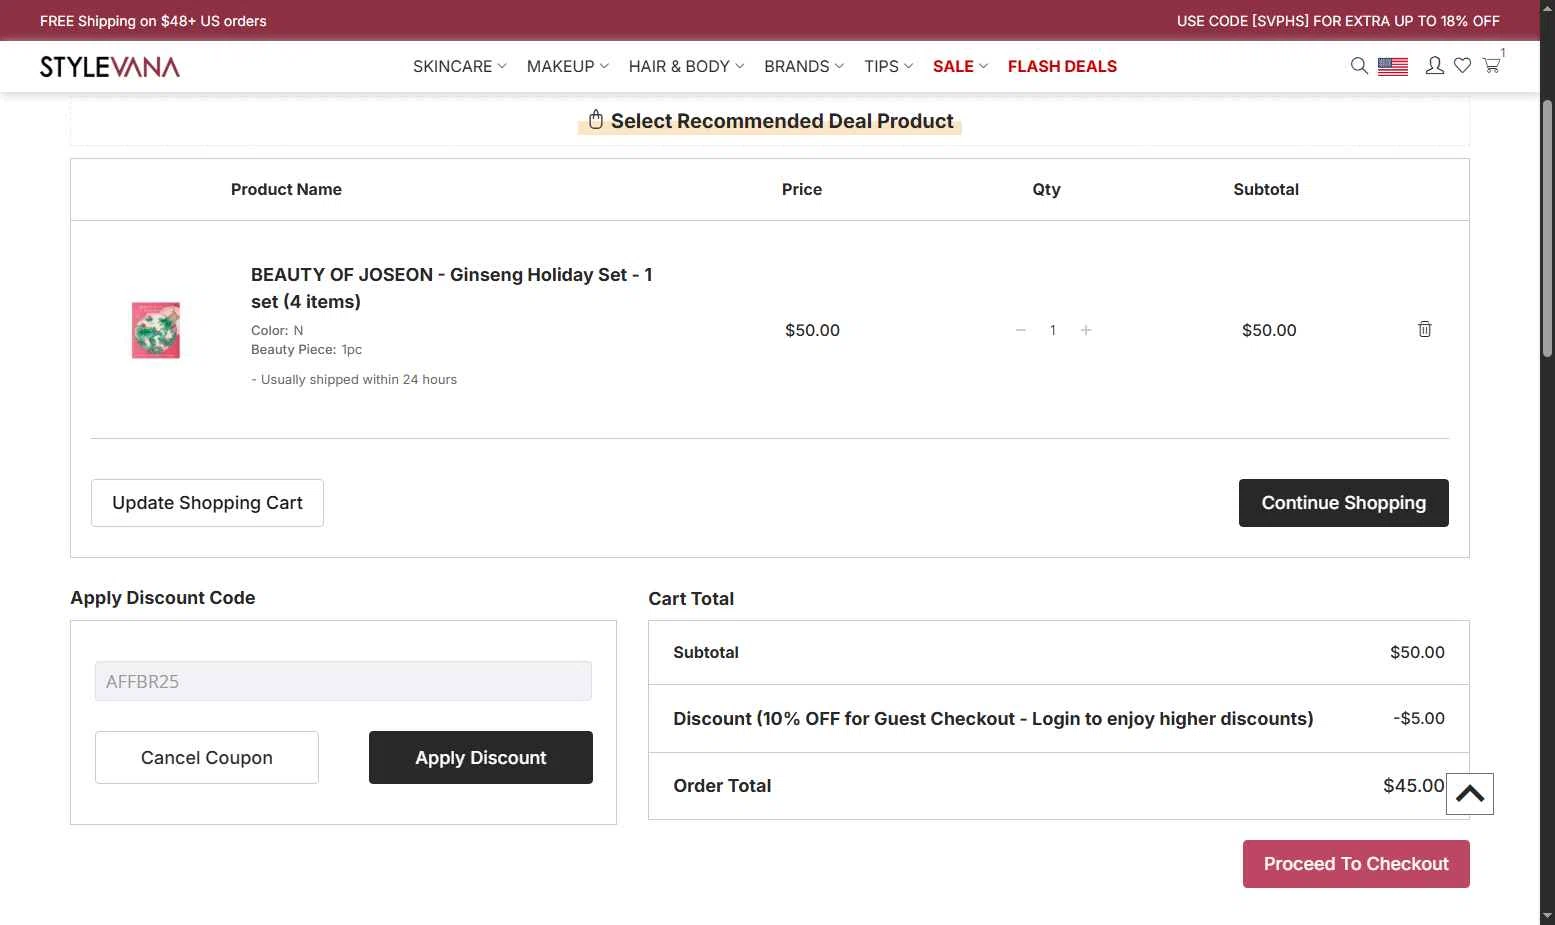Delete Ginseng Holiday Set with trash icon
This screenshot has height=925, width=1555.
point(1424,329)
